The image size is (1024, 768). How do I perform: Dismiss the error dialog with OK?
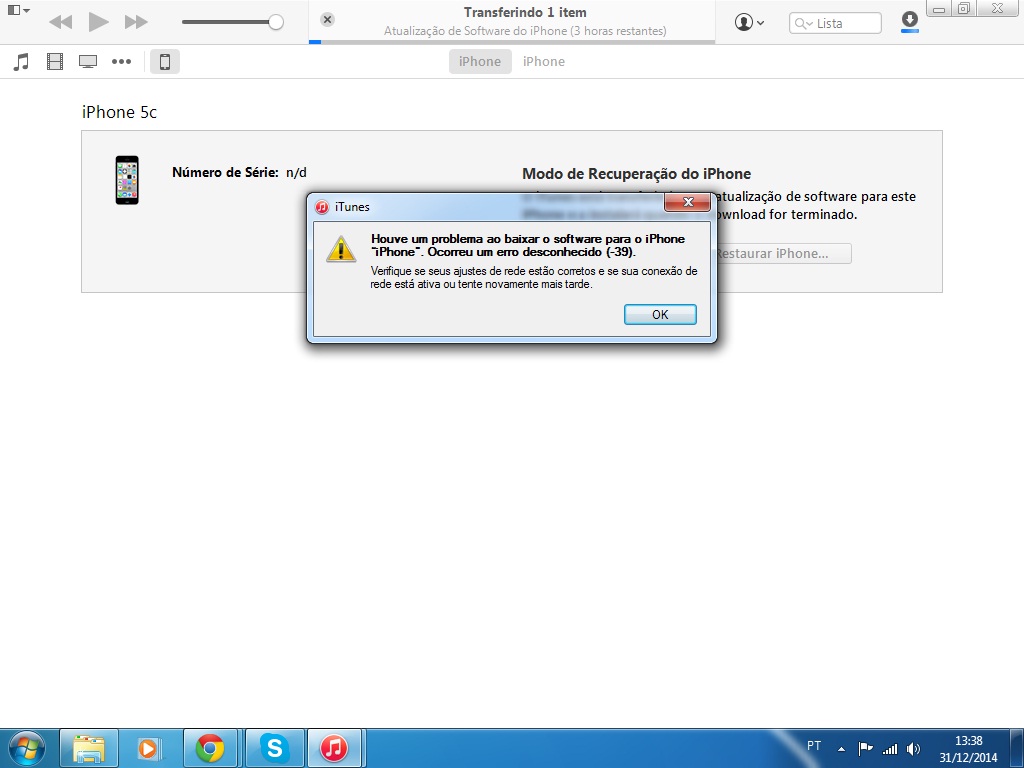[x=660, y=315]
